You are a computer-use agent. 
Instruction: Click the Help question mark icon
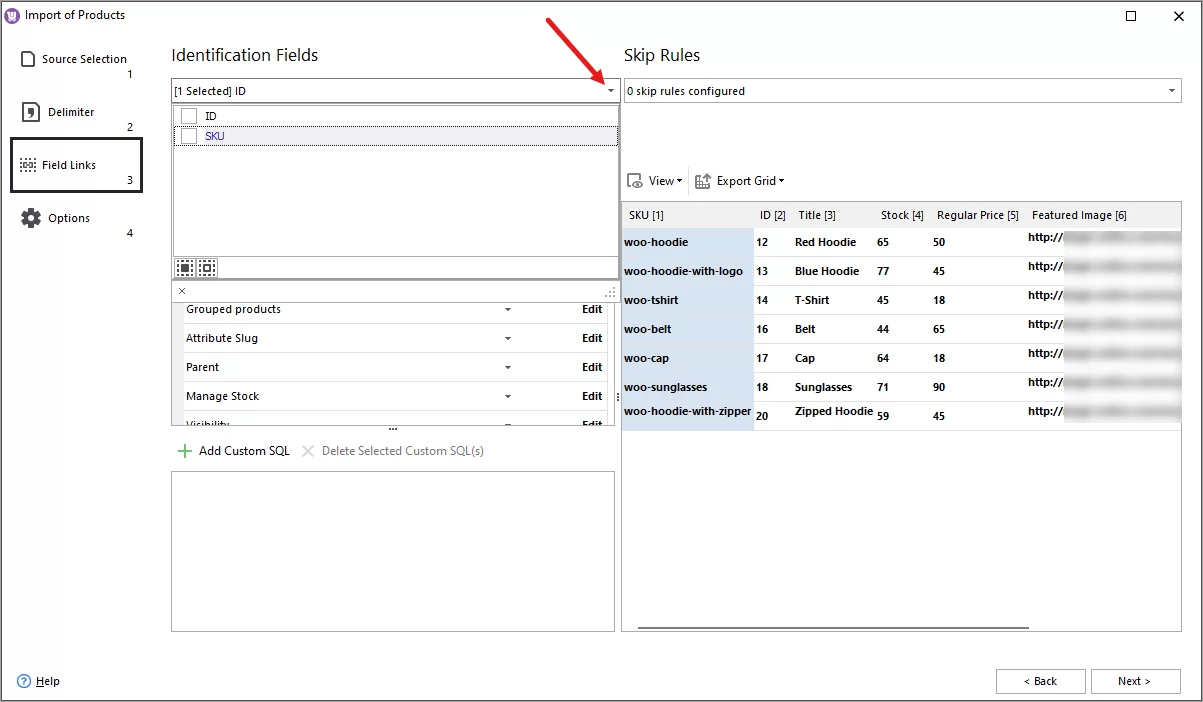coord(23,681)
